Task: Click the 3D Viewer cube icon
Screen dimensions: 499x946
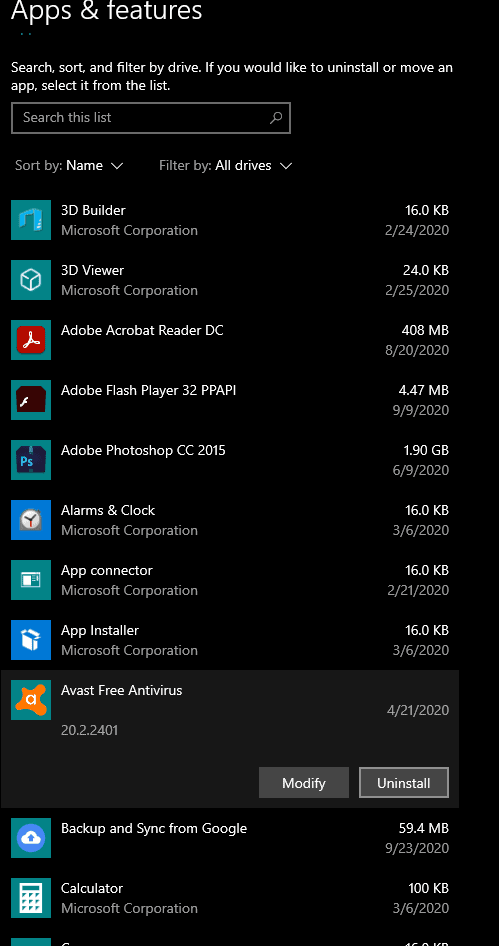Action: 31,280
